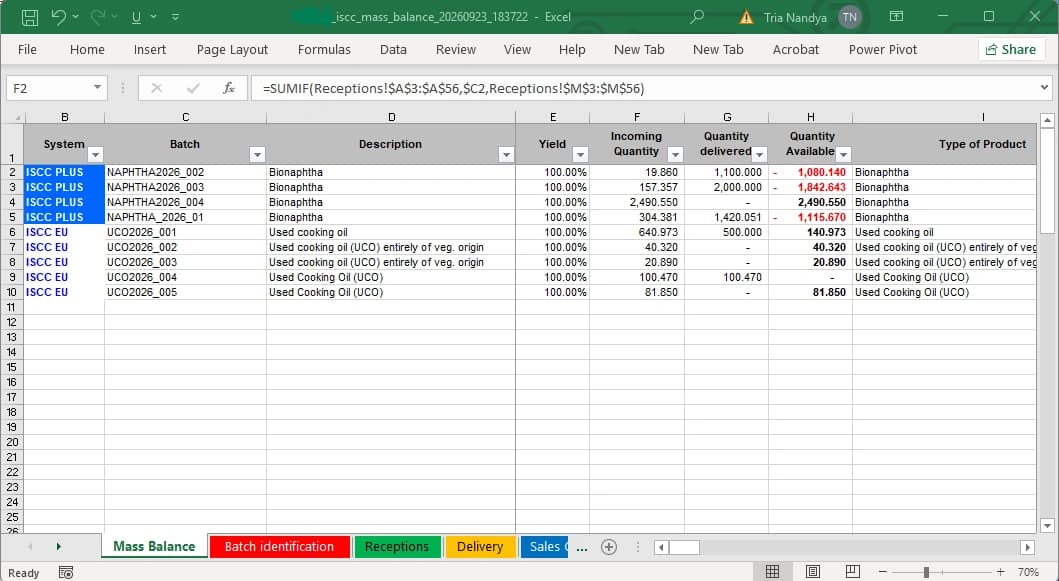Click the Select All corner triangle
1059x581 pixels.
point(16,118)
